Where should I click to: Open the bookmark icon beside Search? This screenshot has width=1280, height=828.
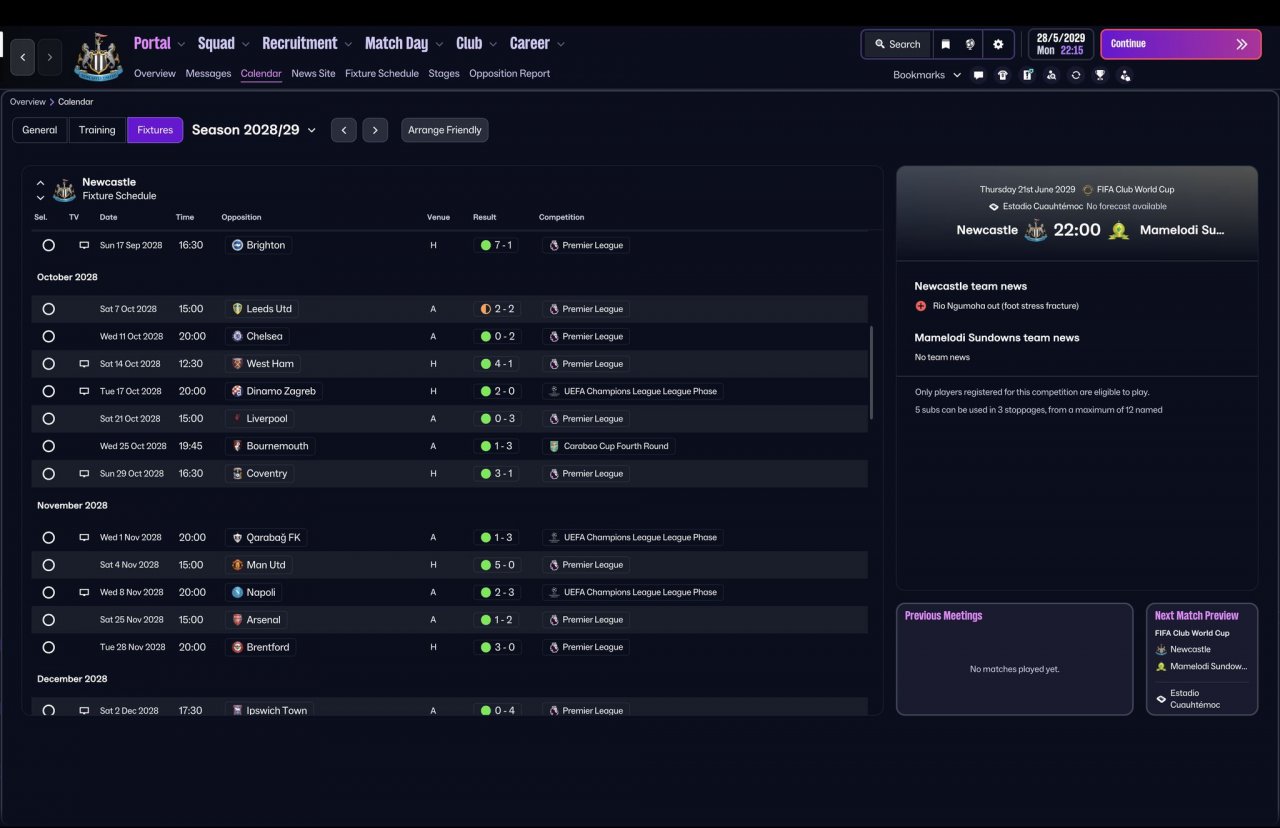pos(945,44)
